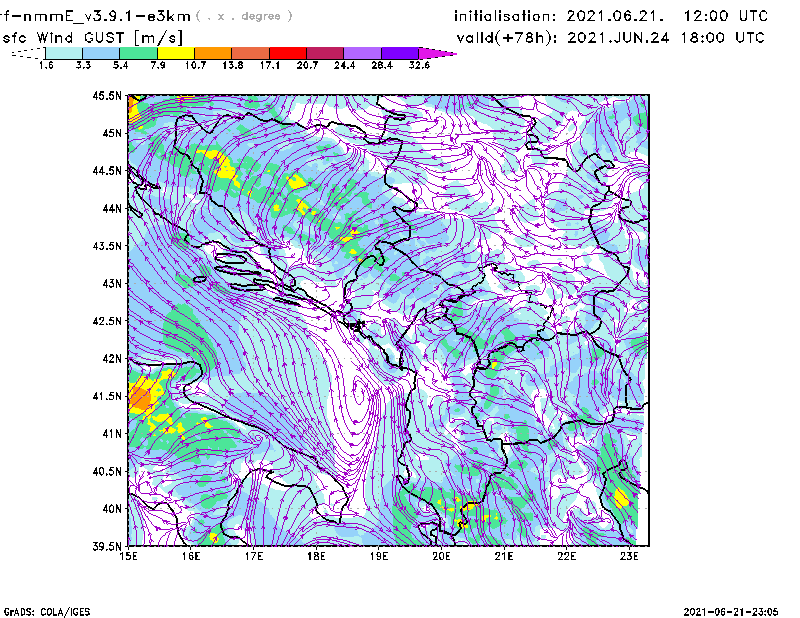Screen dimensions: 800x618
Task: Click the legend value 32.6
Action: point(419,65)
